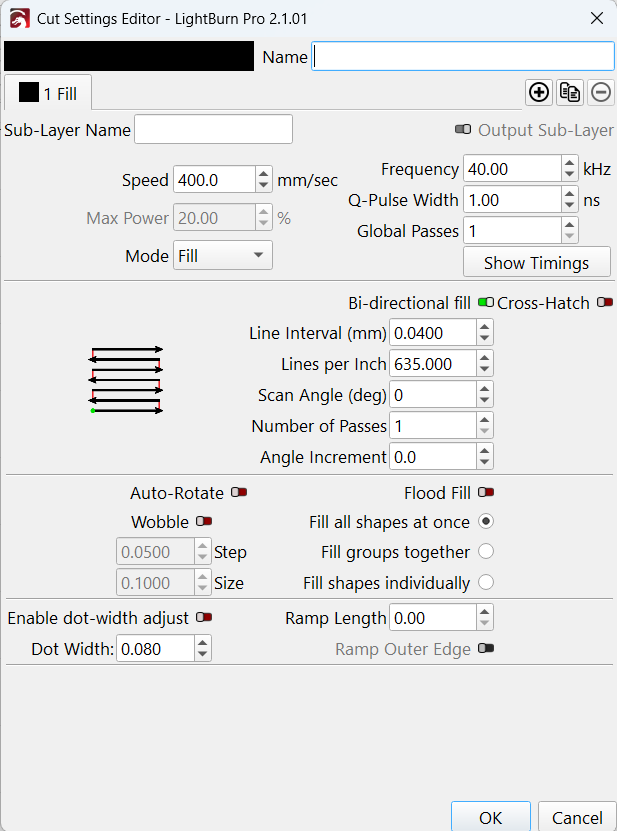The image size is (617, 831).
Task: Enable the Wobble switch
Action: pyautogui.click(x=204, y=521)
